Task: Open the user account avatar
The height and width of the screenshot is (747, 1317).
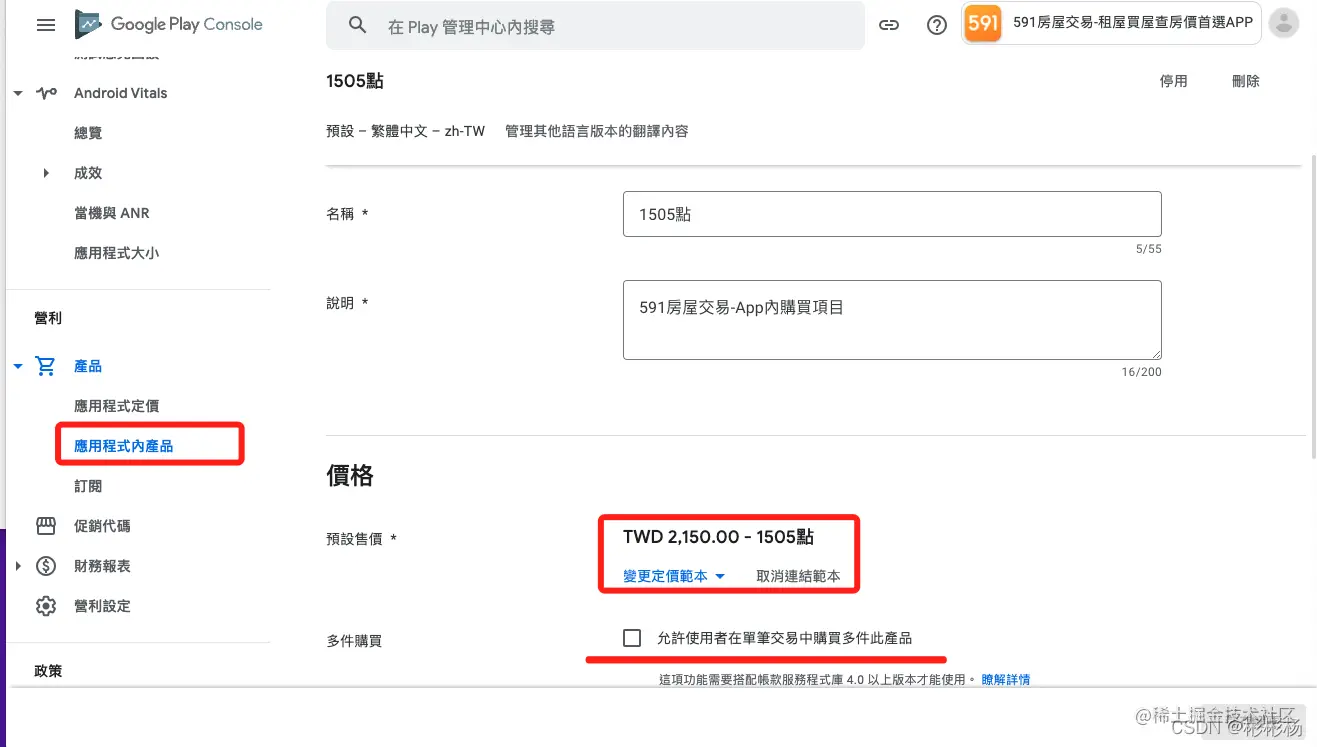Action: coord(1284,25)
